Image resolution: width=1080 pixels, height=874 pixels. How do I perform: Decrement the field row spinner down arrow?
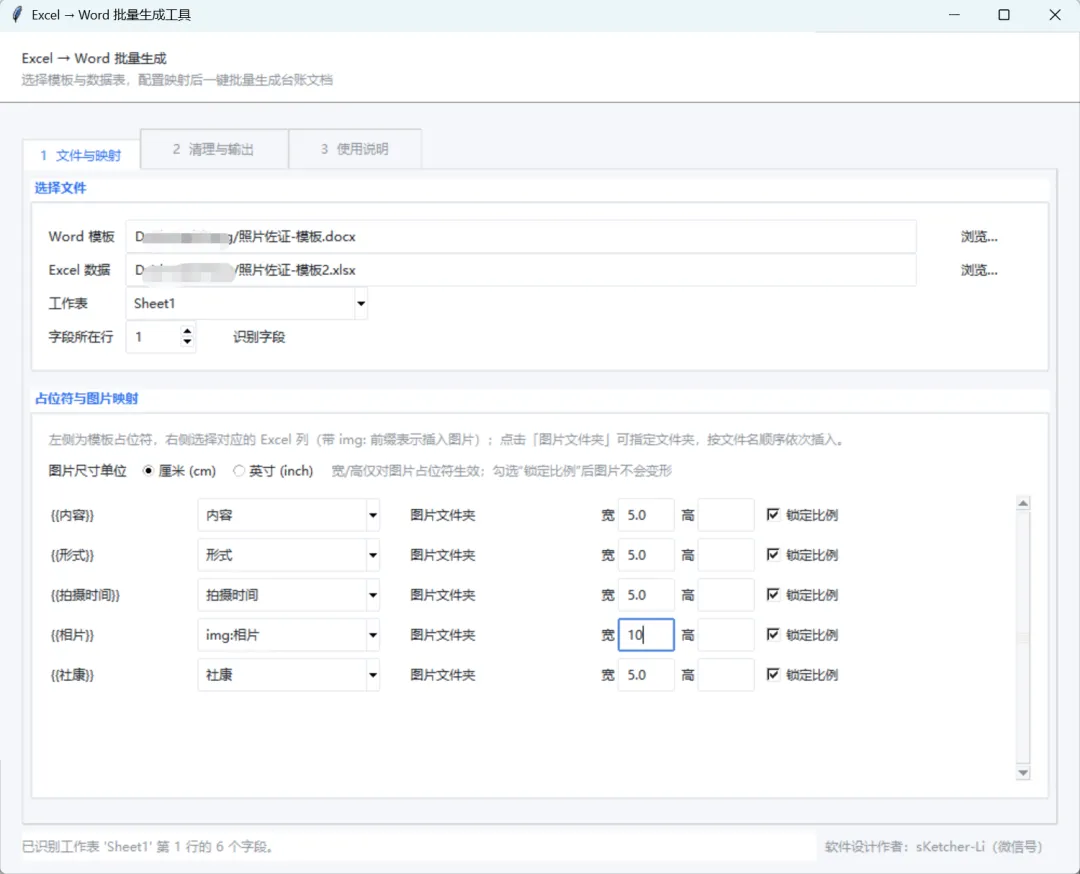pos(187,341)
